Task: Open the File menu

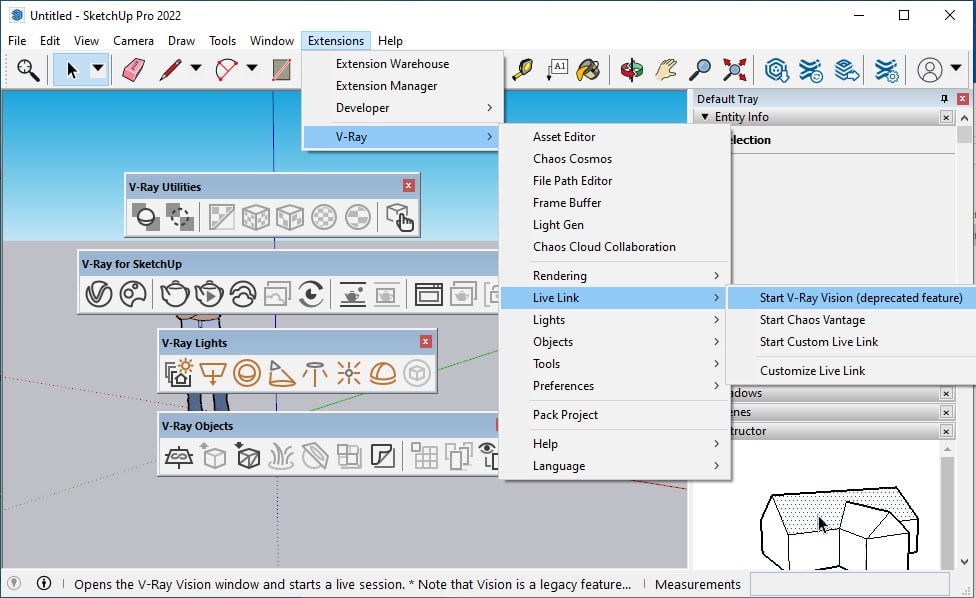Action: (17, 40)
